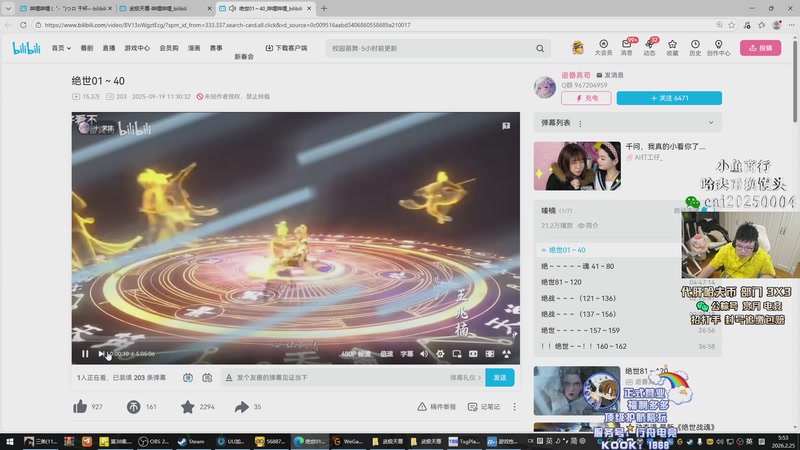
Task: Send danmaku with 发送 button
Action: [x=499, y=378]
